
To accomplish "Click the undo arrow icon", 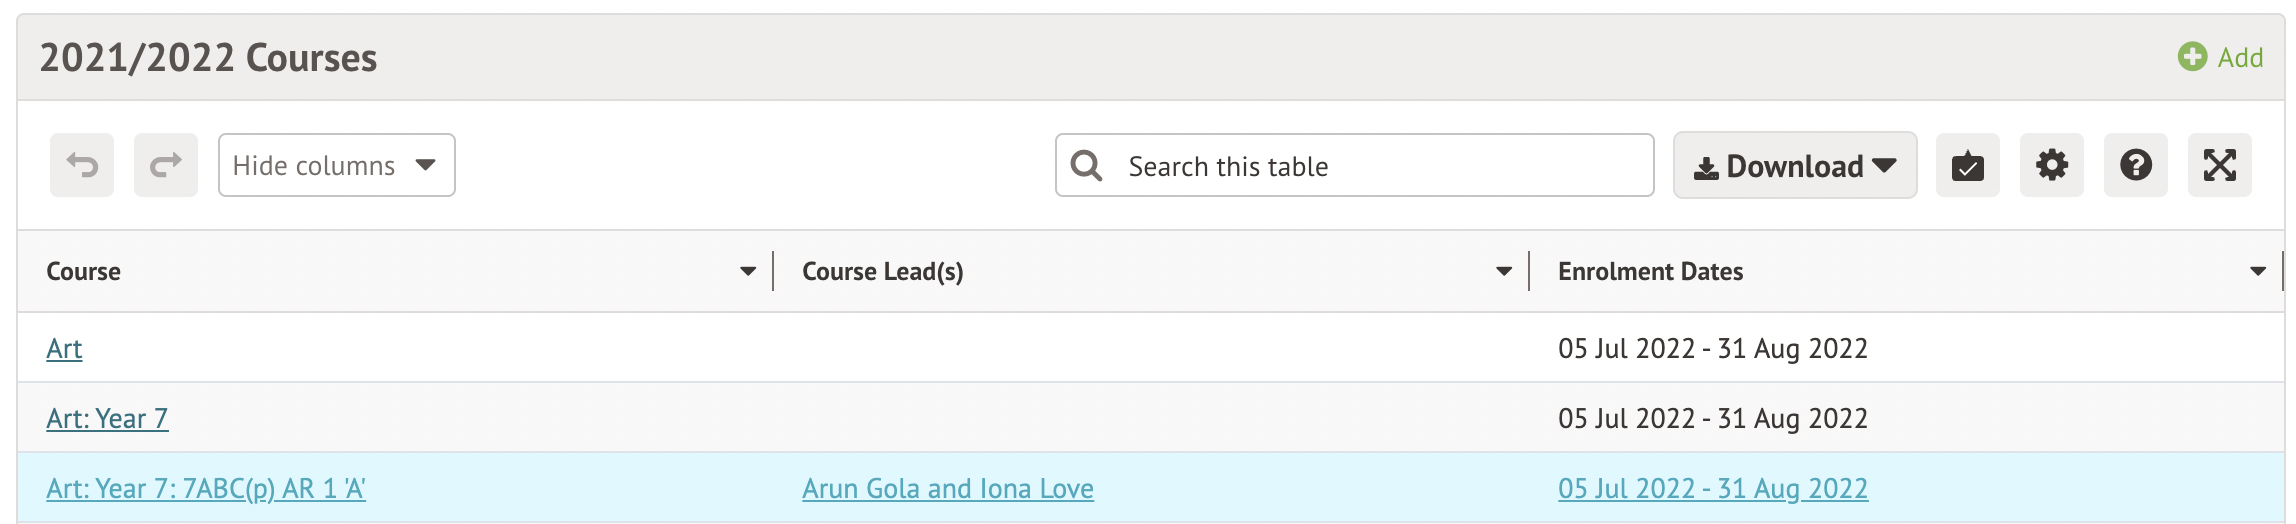I will pyautogui.click(x=82, y=165).
